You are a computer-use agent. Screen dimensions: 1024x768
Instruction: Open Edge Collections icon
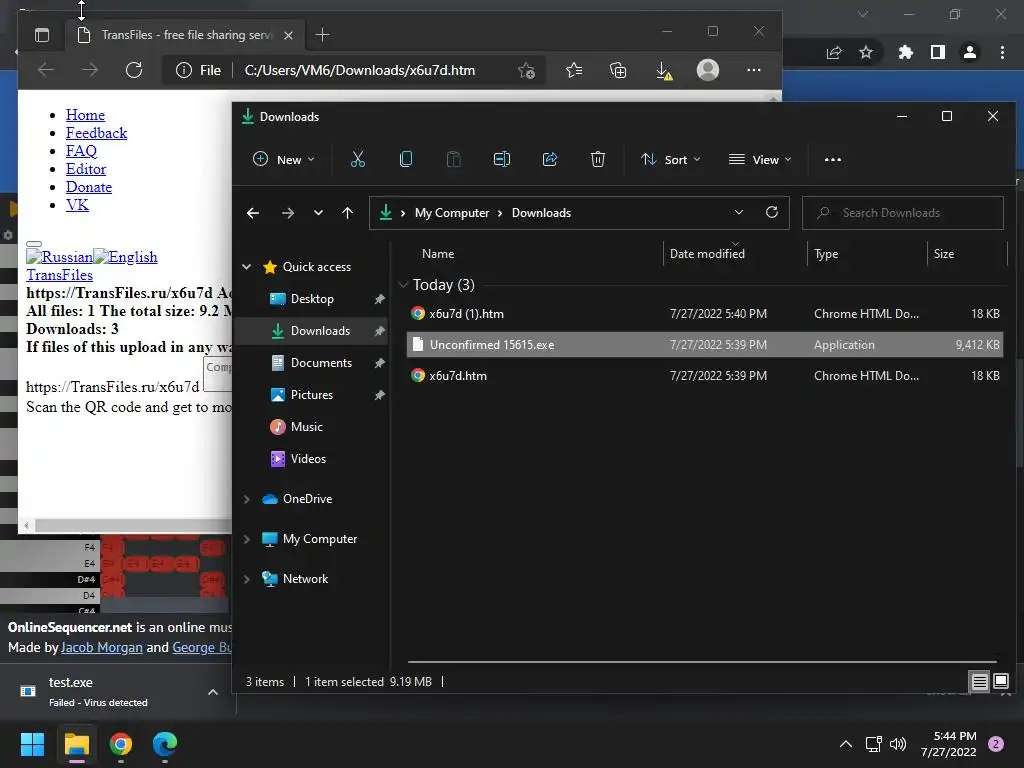click(x=618, y=70)
